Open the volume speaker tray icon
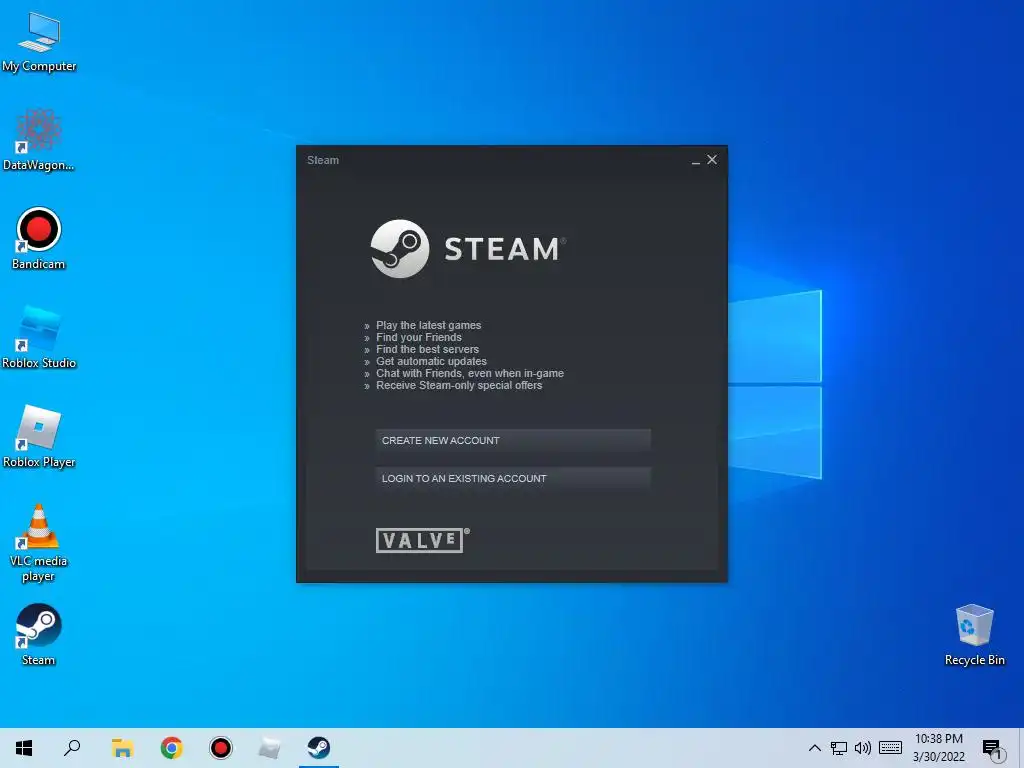The image size is (1024, 768). 863,748
